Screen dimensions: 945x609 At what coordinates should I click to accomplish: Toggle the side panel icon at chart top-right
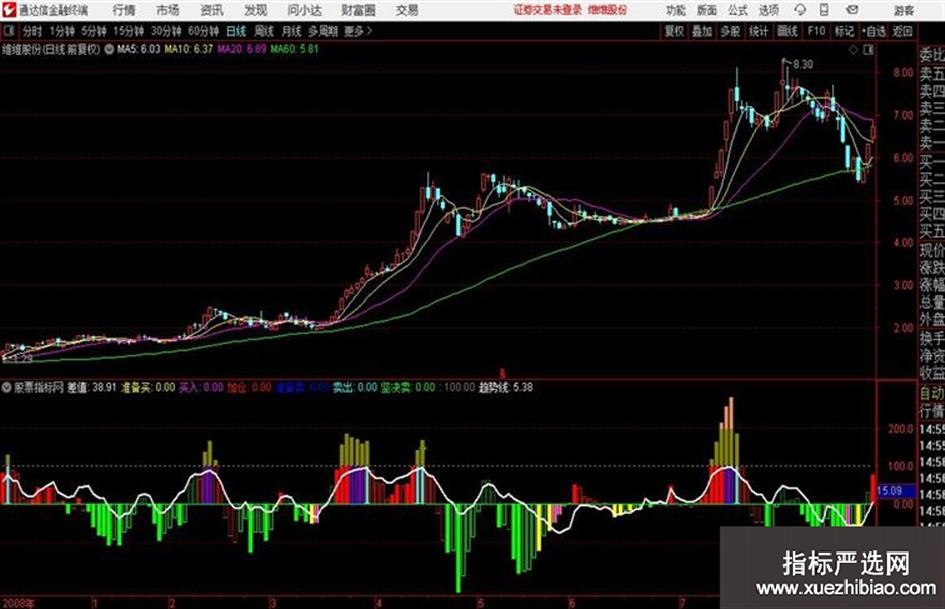[868, 50]
